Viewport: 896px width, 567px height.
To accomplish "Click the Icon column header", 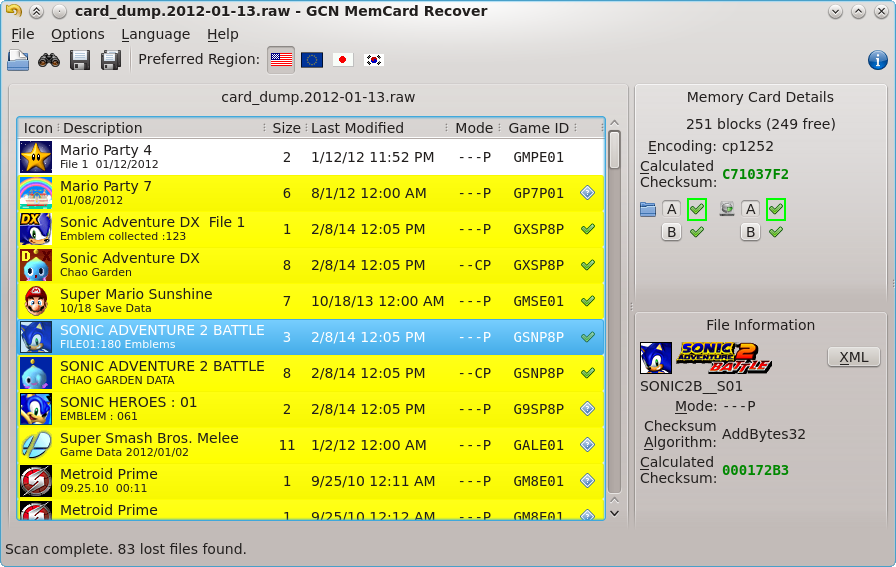I will (x=38, y=128).
